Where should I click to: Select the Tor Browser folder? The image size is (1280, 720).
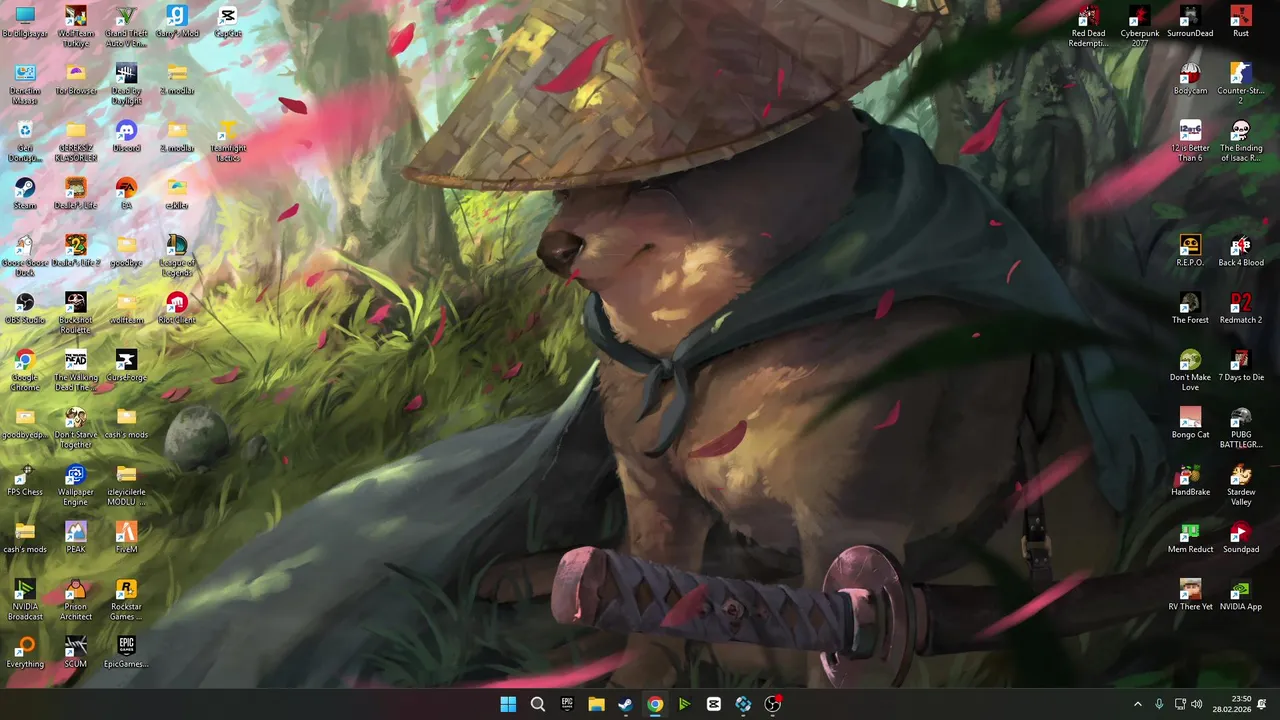(76, 79)
